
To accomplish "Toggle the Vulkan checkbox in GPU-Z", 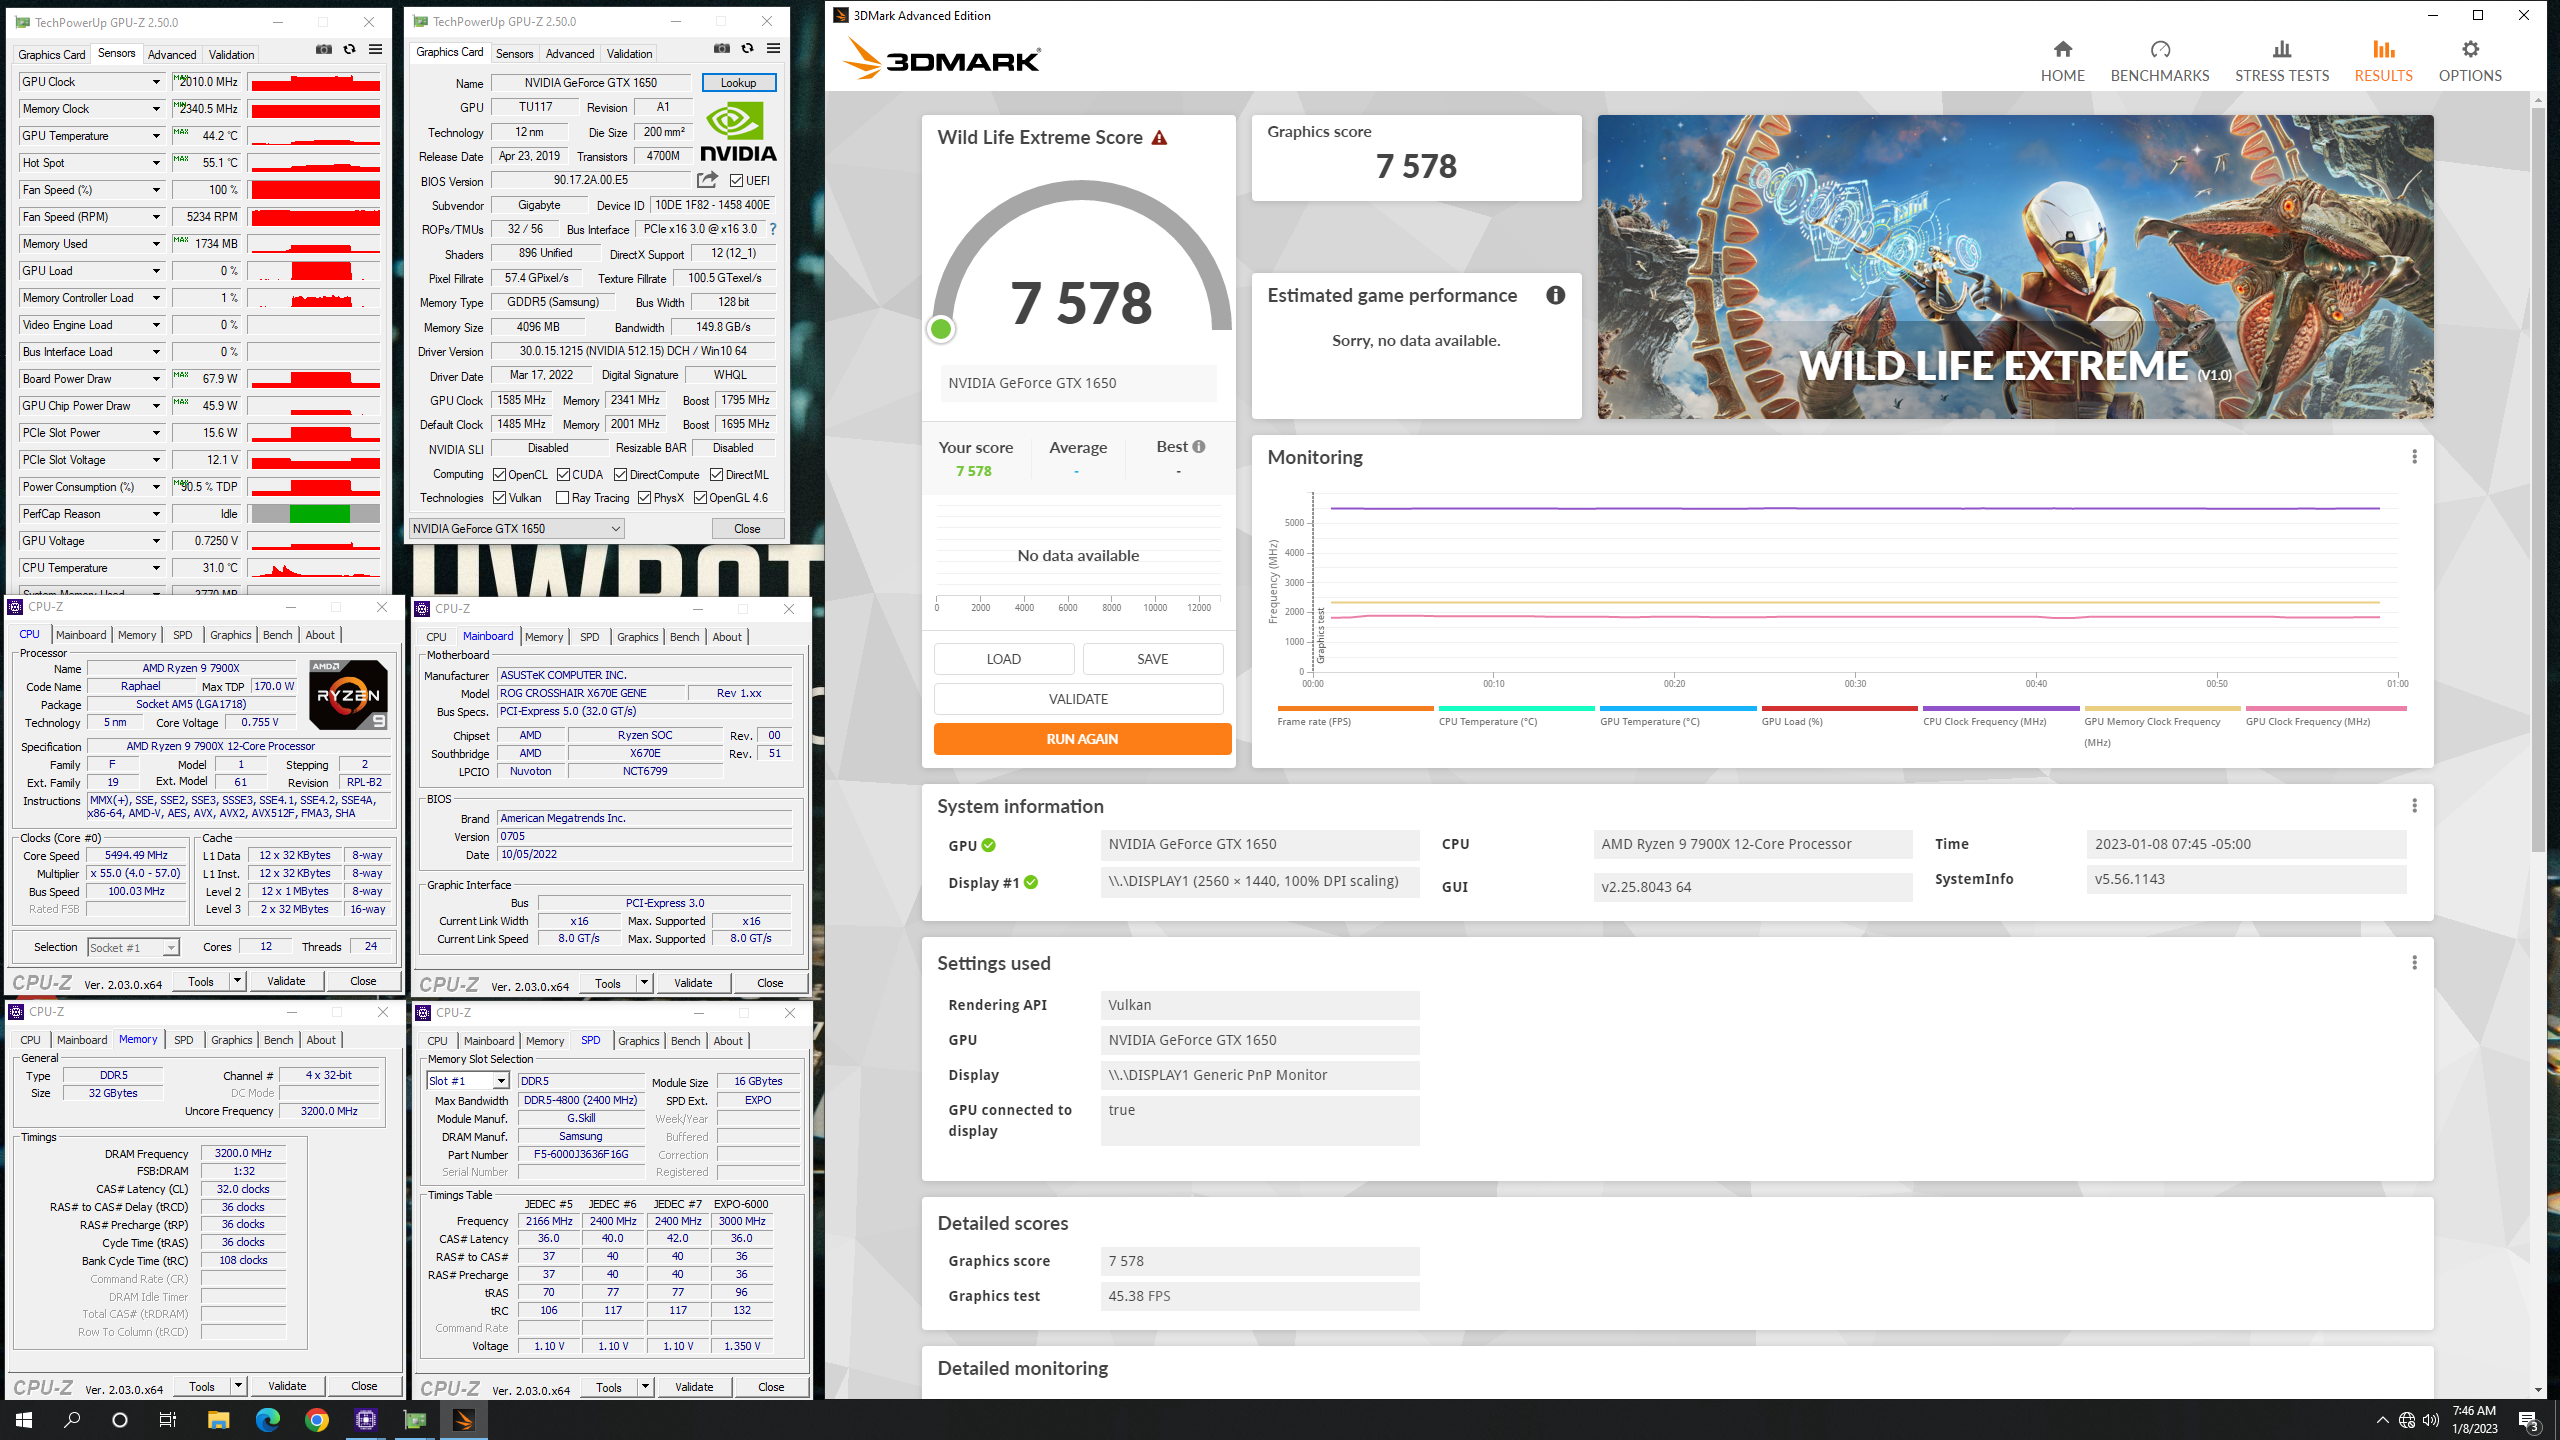I will coord(499,498).
